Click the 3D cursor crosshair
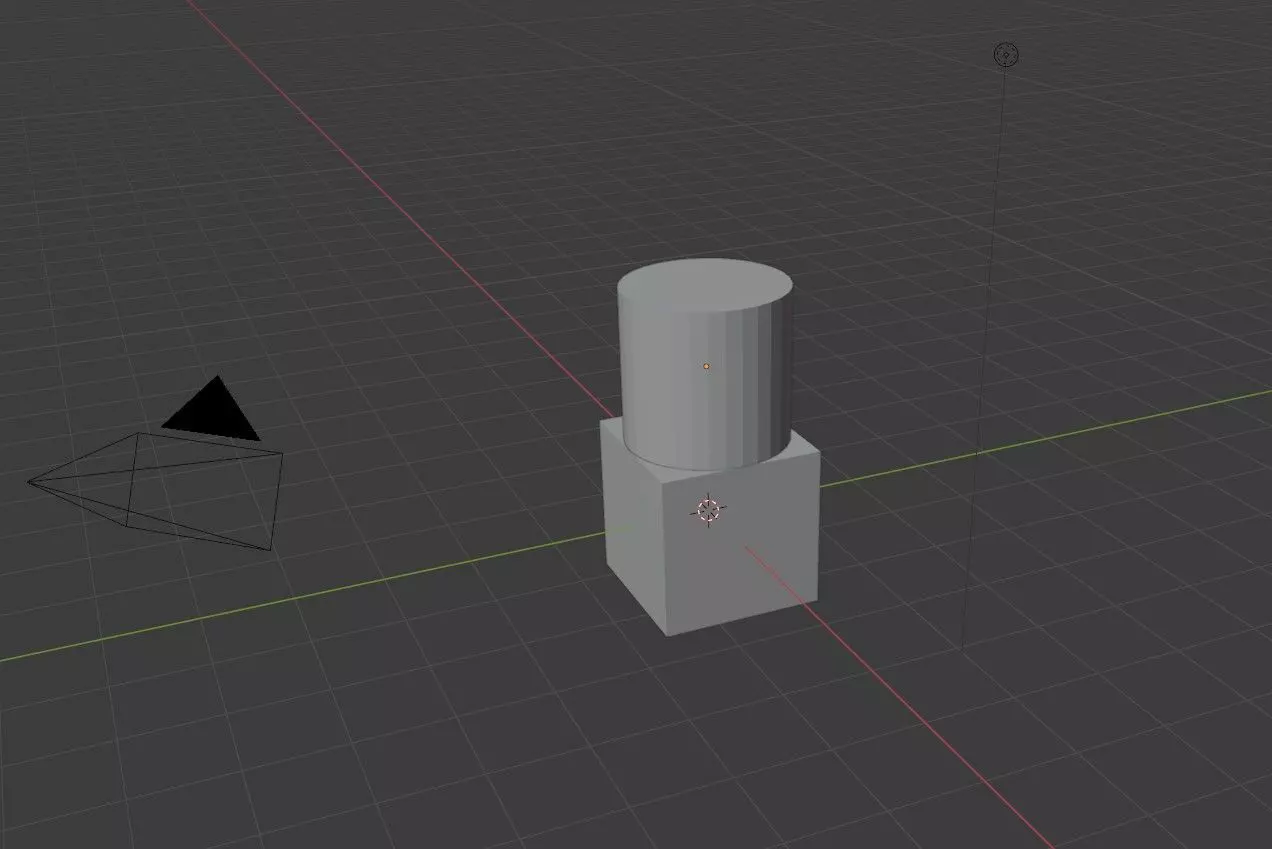1272x849 pixels. (x=708, y=511)
